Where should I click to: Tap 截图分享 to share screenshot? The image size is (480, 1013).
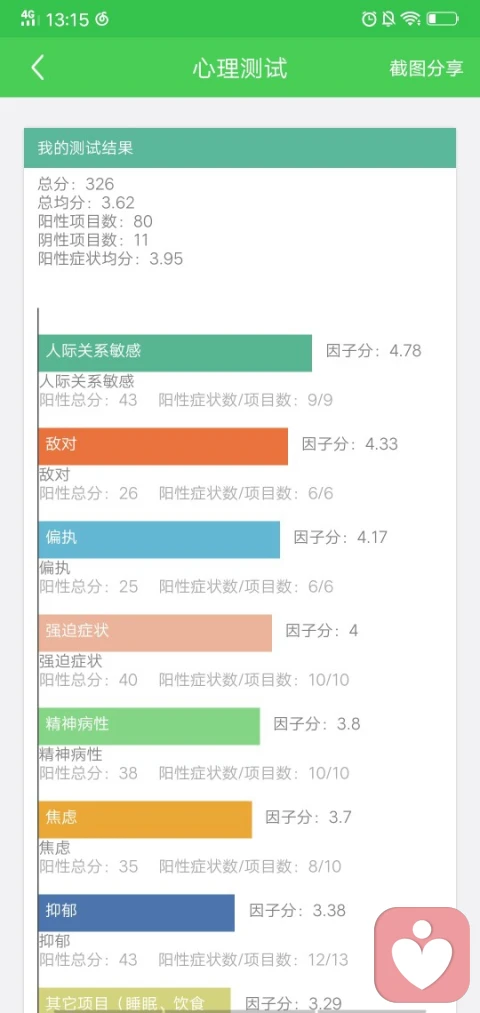click(x=426, y=68)
